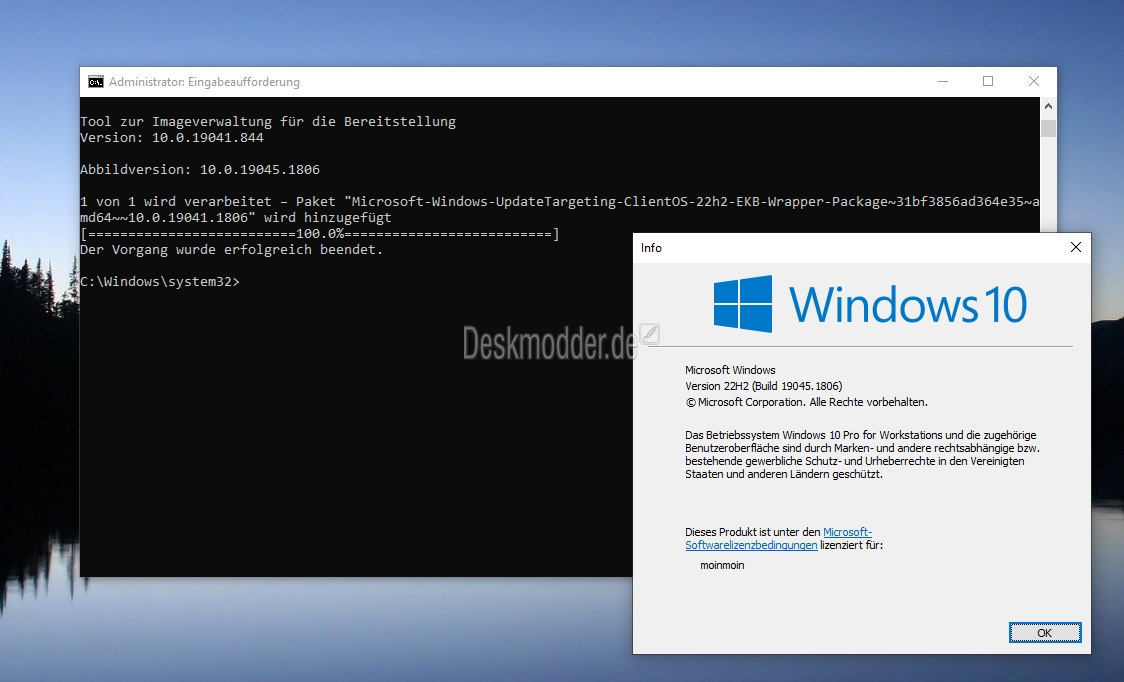Click the C:\Windows\system32> prompt line

[x=160, y=282]
